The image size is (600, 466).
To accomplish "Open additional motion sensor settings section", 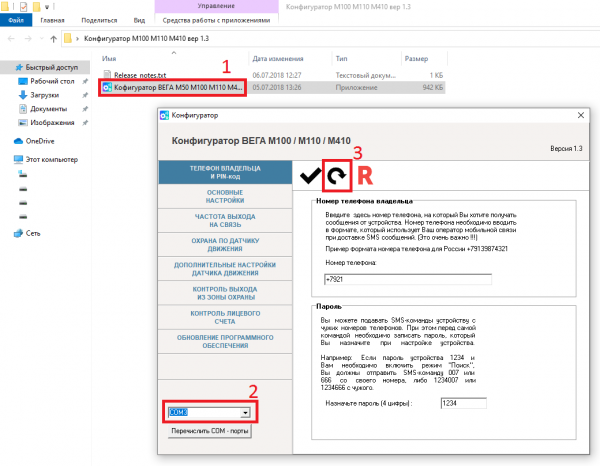I will point(225,269).
